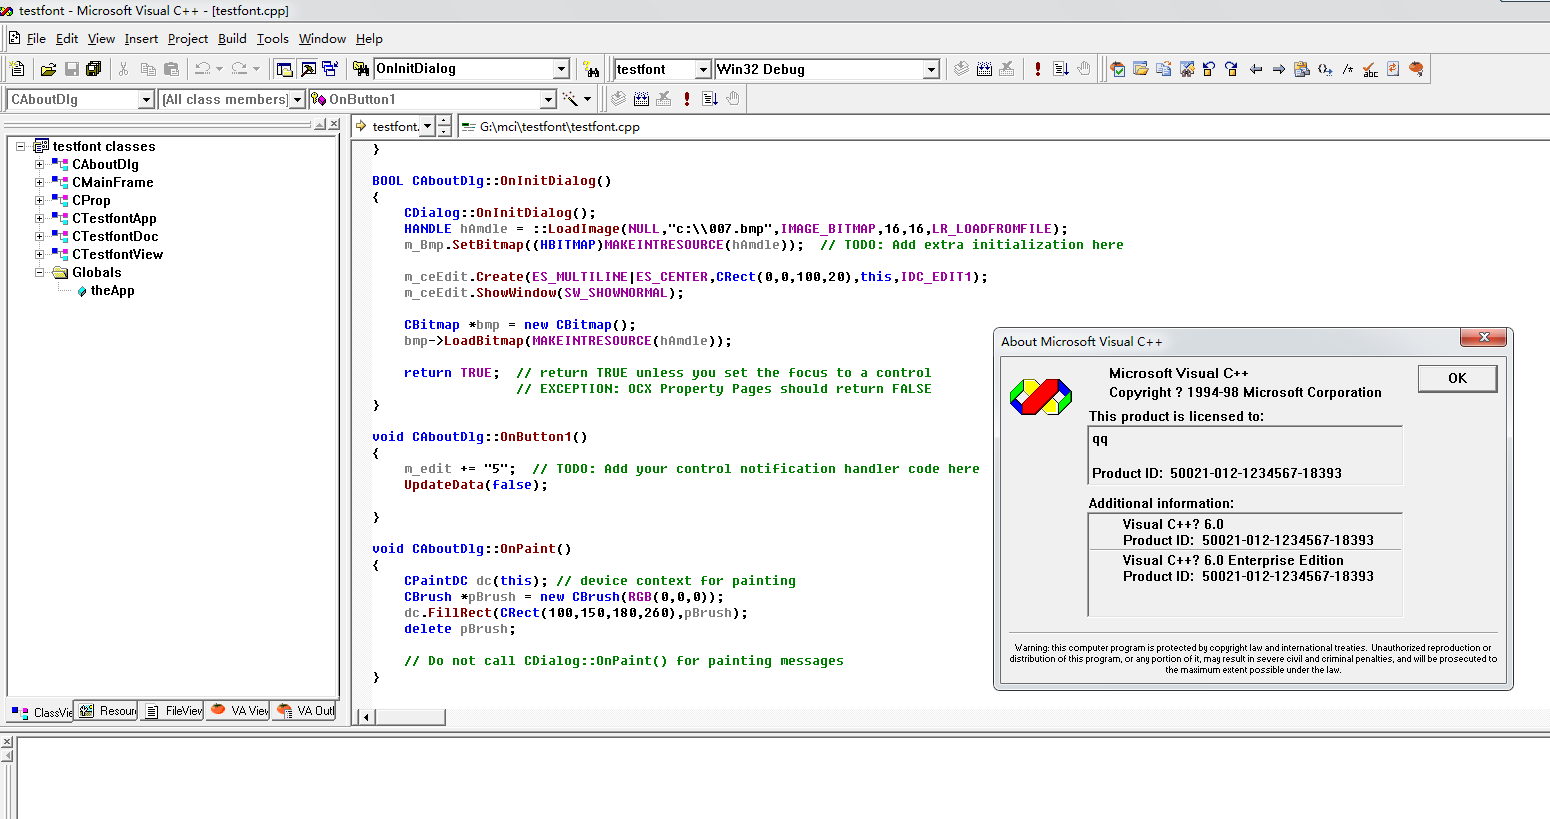
Task: Open the testfont context dropdown above editor
Action: tap(428, 126)
